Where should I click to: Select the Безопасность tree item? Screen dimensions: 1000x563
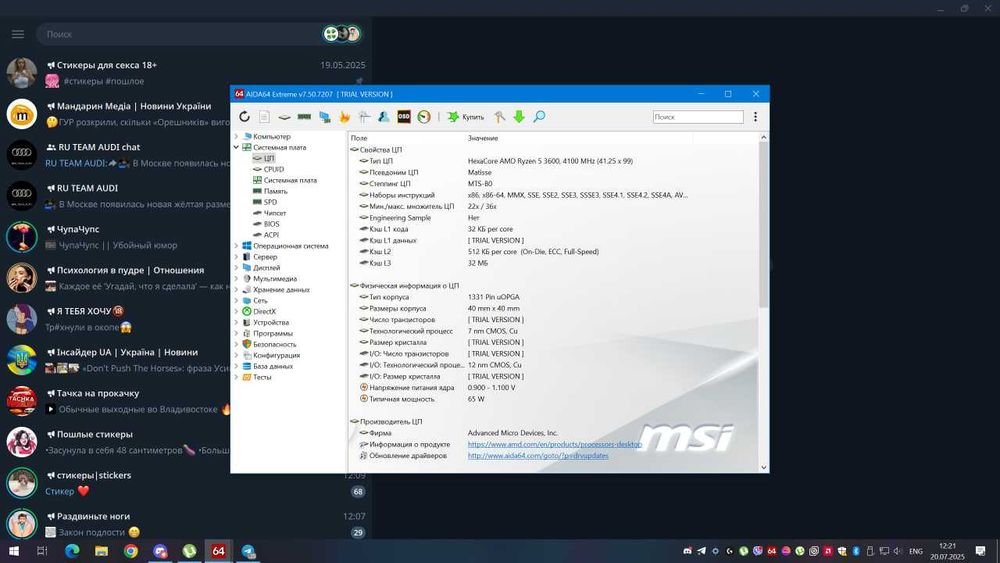274,344
